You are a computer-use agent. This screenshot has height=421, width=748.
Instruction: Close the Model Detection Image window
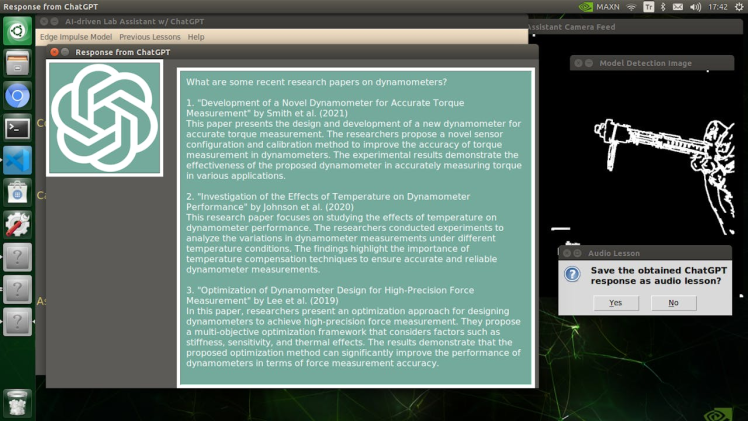[578, 63]
